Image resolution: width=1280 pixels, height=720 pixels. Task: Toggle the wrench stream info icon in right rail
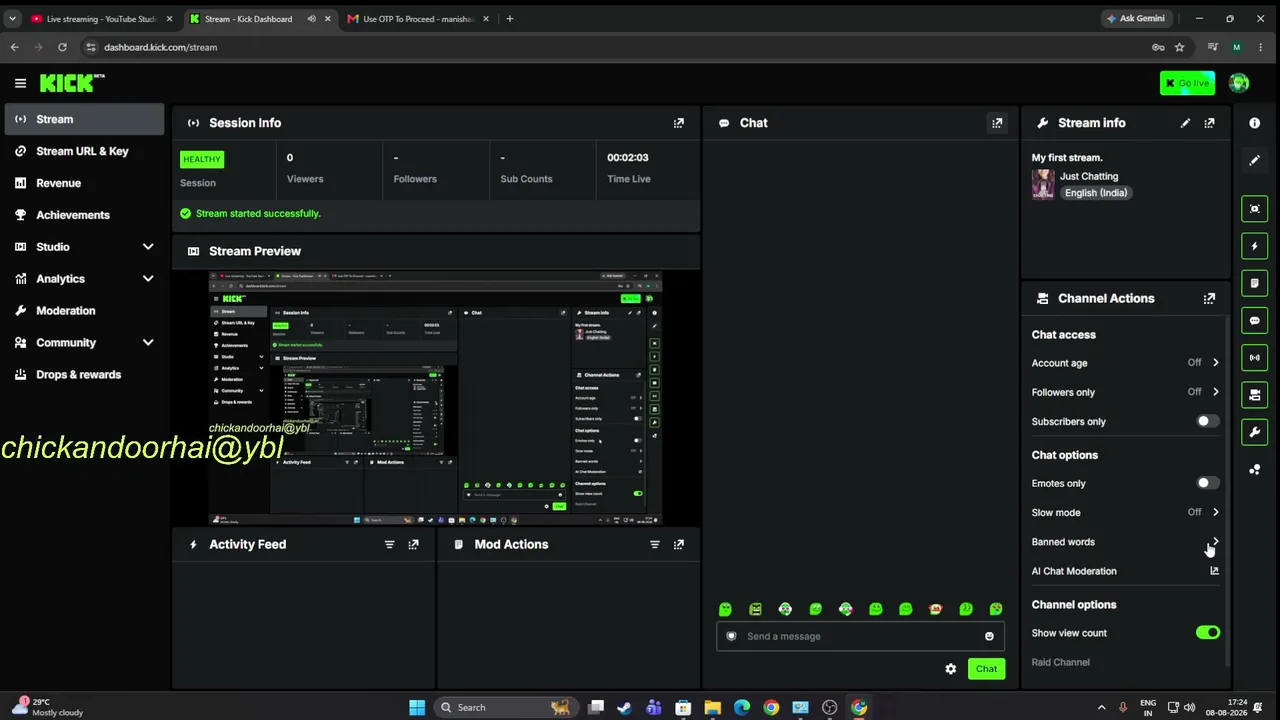pos(1254,432)
